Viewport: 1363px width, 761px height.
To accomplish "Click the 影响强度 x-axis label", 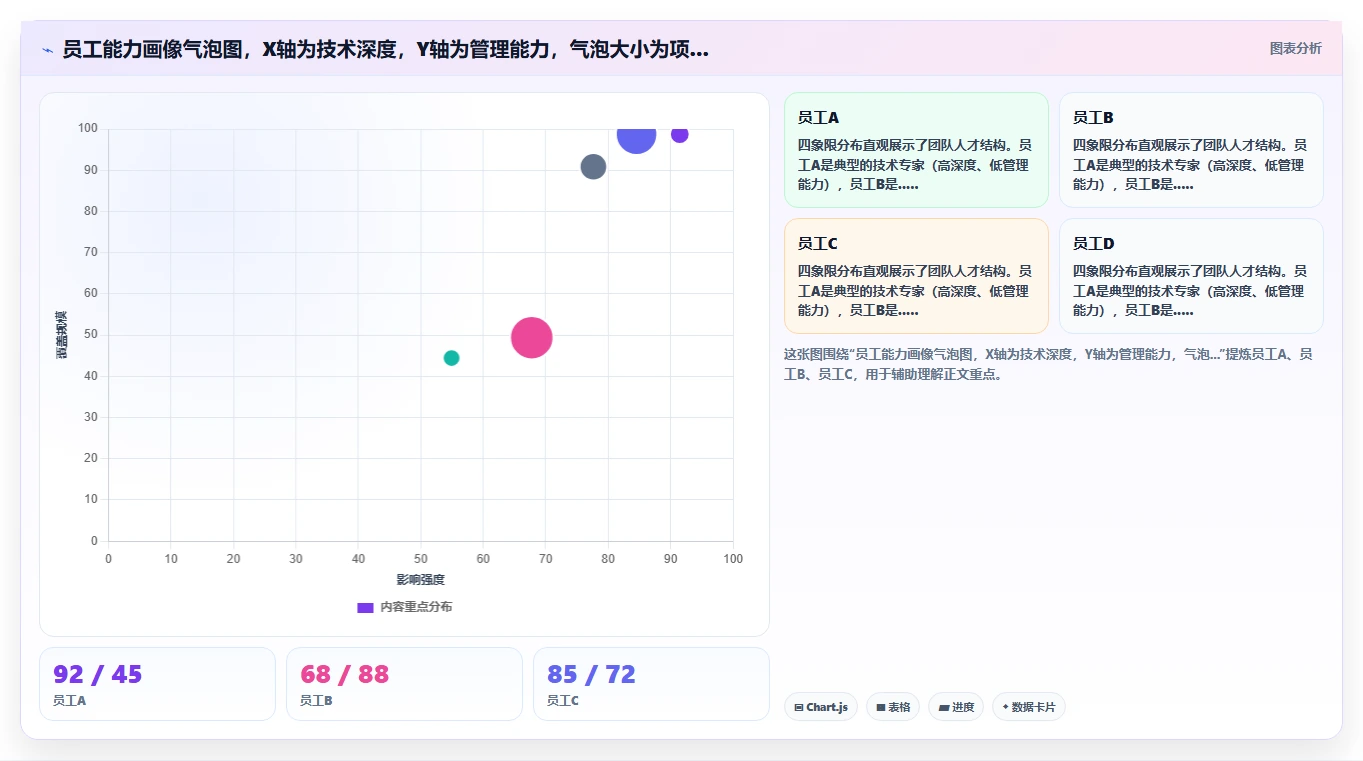I will pos(420,580).
